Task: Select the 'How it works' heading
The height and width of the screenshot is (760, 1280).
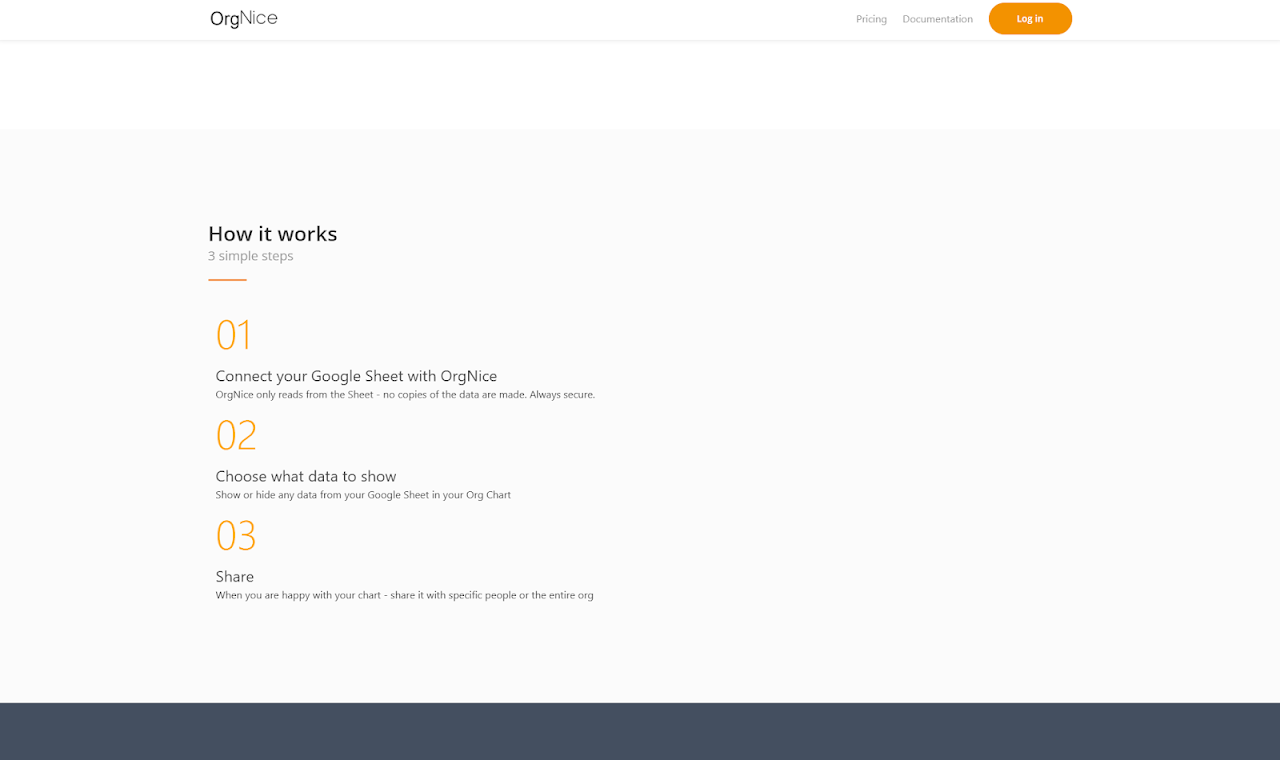Action: coord(272,234)
